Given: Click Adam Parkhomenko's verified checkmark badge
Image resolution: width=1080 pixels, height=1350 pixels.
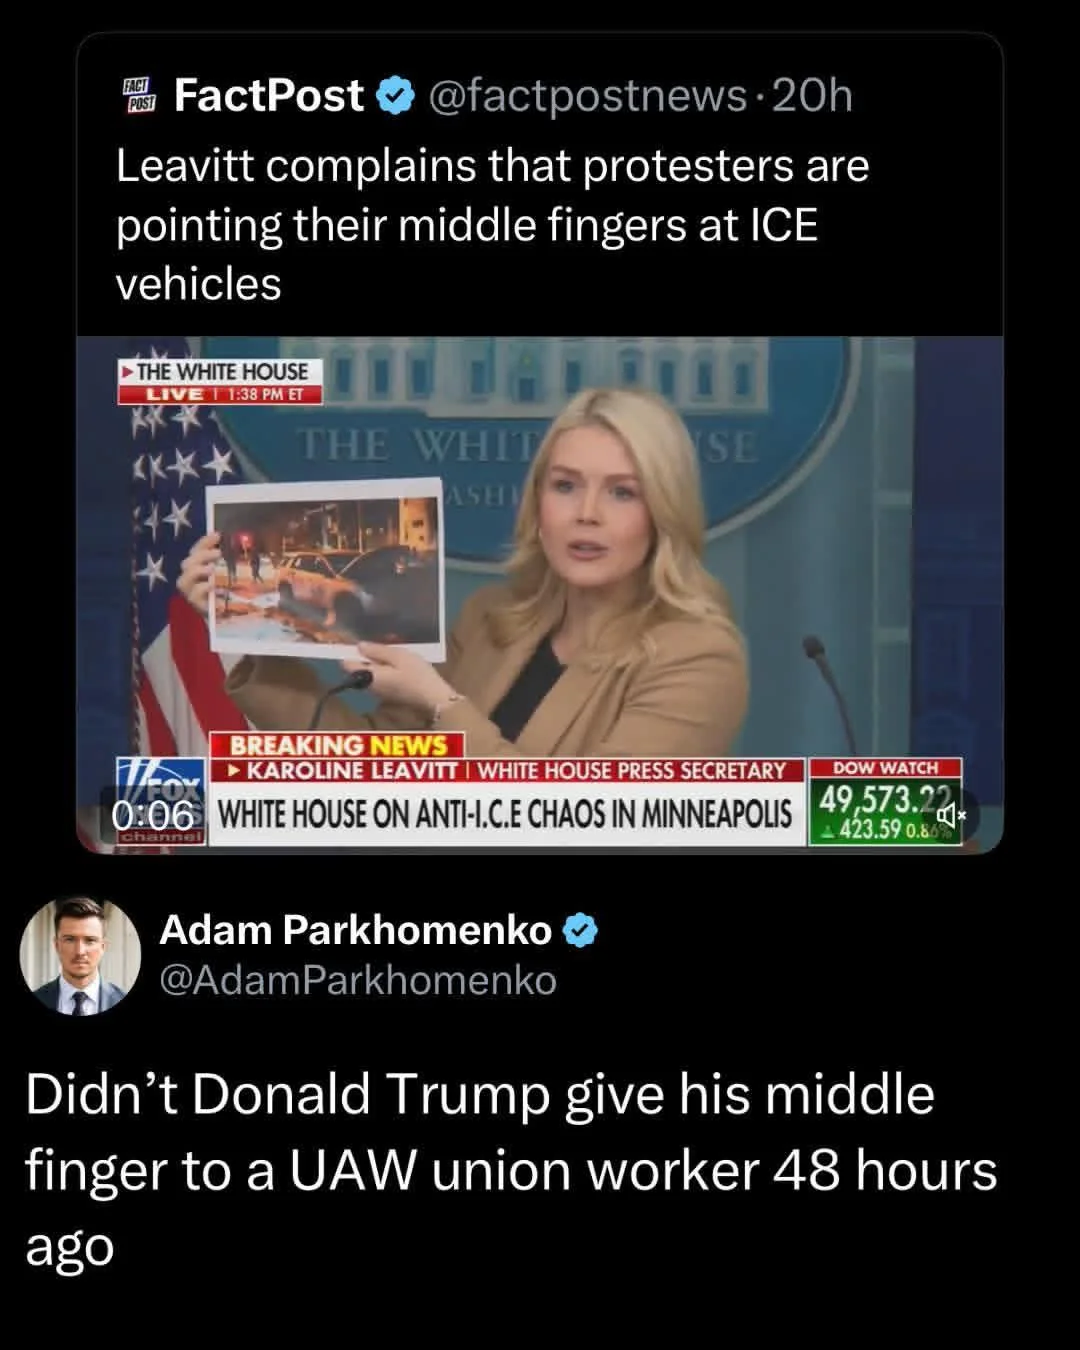Looking at the screenshot, I should click(x=581, y=931).
